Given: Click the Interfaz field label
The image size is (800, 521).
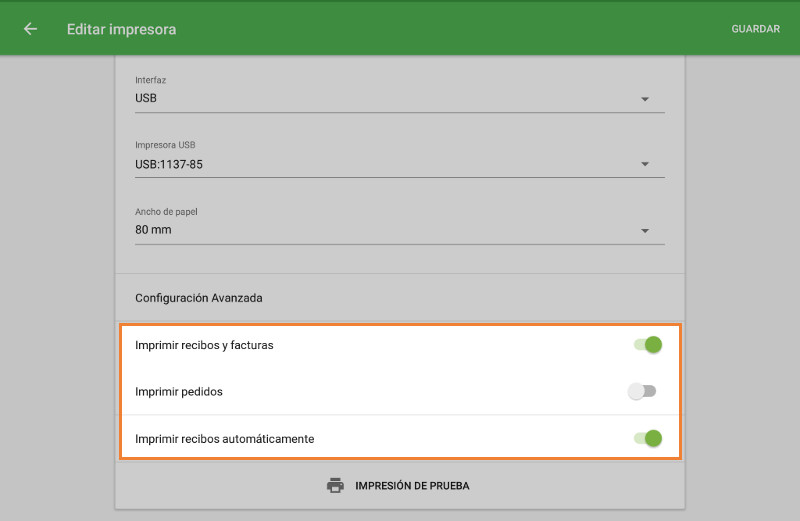Looking at the screenshot, I should [x=150, y=80].
